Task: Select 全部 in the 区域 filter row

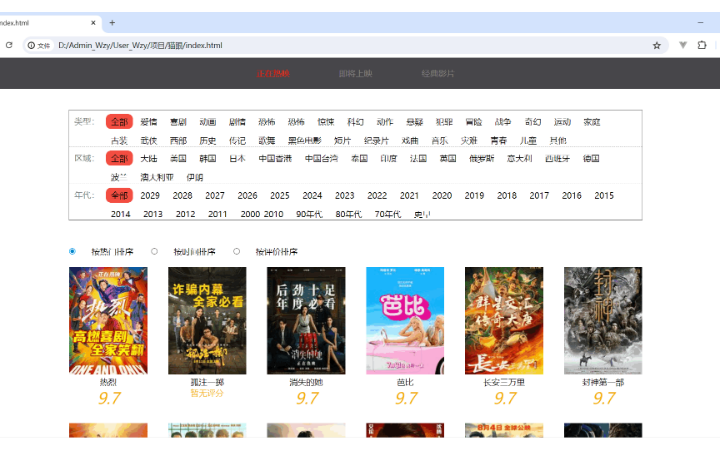Action: pyautogui.click(x=119, y=158)
